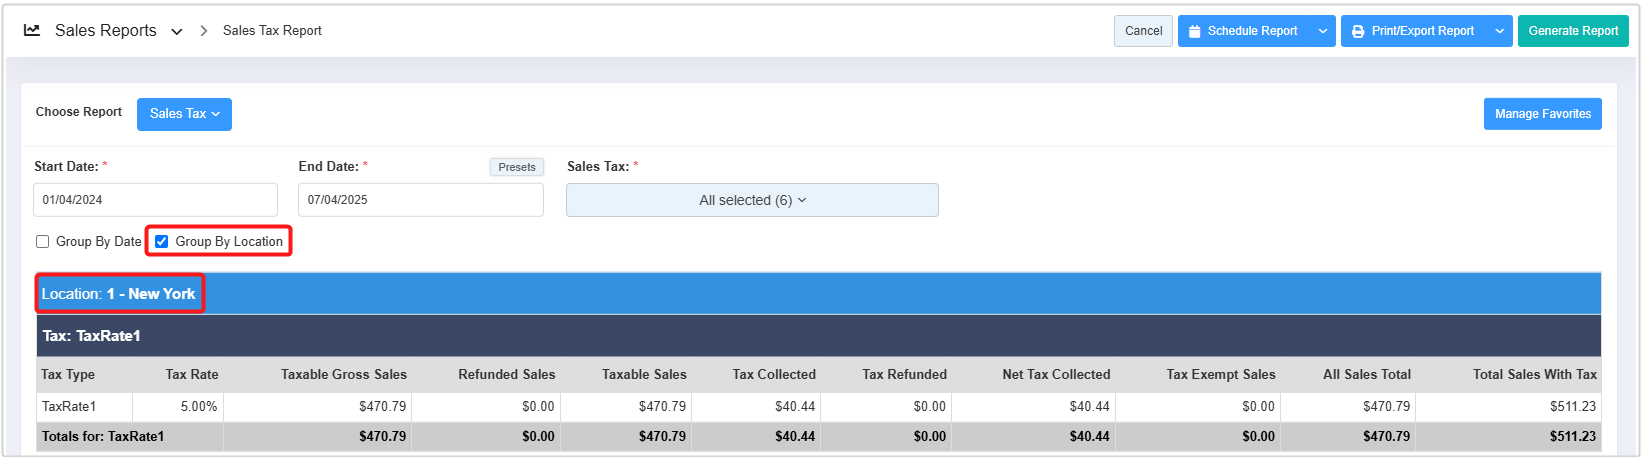Screen dimensions: 1643x457
Task: Click the date Presets button
Action: click(x=517, y=167)
